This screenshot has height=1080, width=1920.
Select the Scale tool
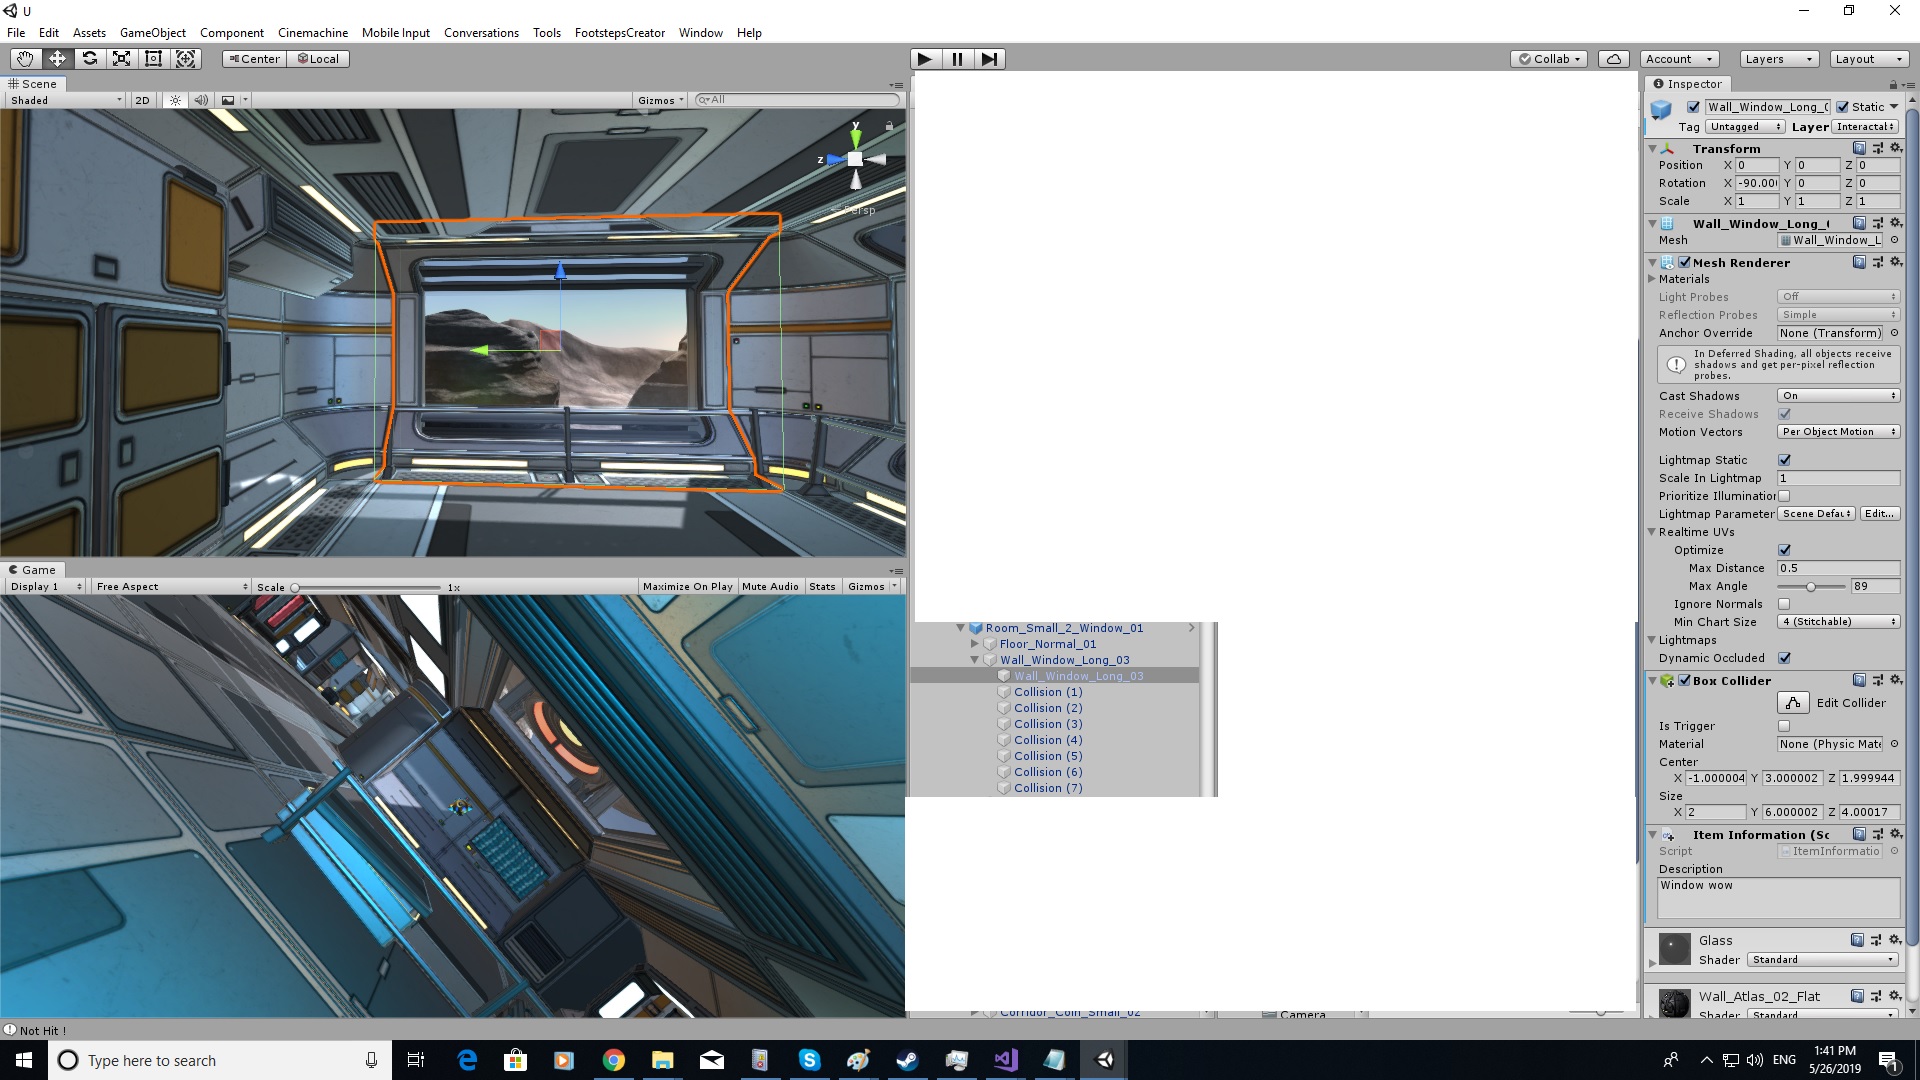121,58
